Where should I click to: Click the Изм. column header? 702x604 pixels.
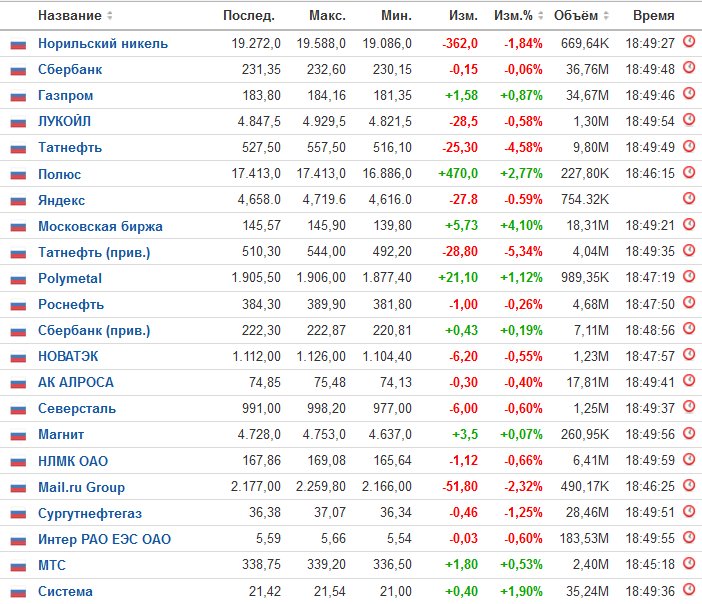(463, 16)
